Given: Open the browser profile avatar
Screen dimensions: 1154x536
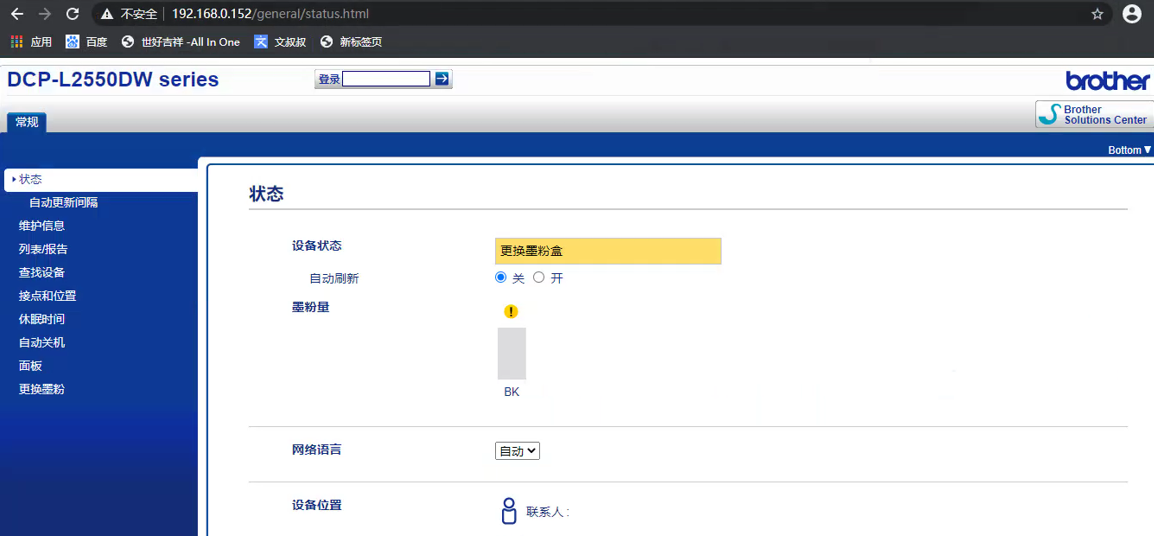Looking at the screenshot, I should click(x=1131, y=14).
